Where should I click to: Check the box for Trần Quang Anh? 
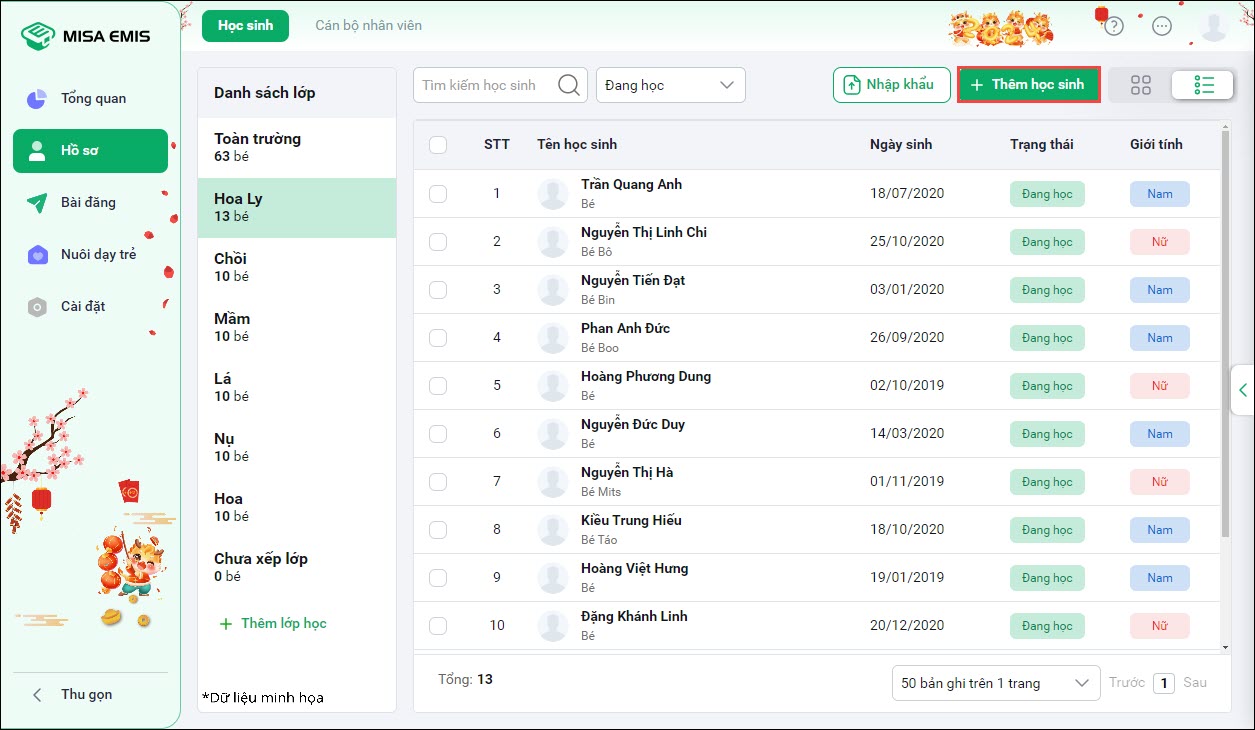coord(438,193)
